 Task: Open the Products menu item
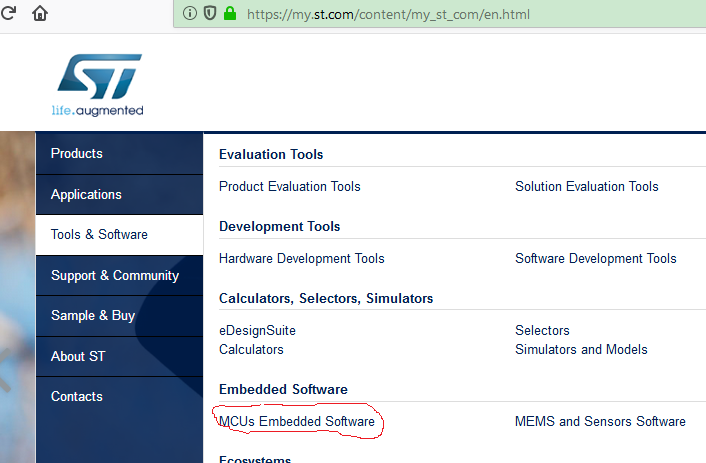(x=119, y=154)
